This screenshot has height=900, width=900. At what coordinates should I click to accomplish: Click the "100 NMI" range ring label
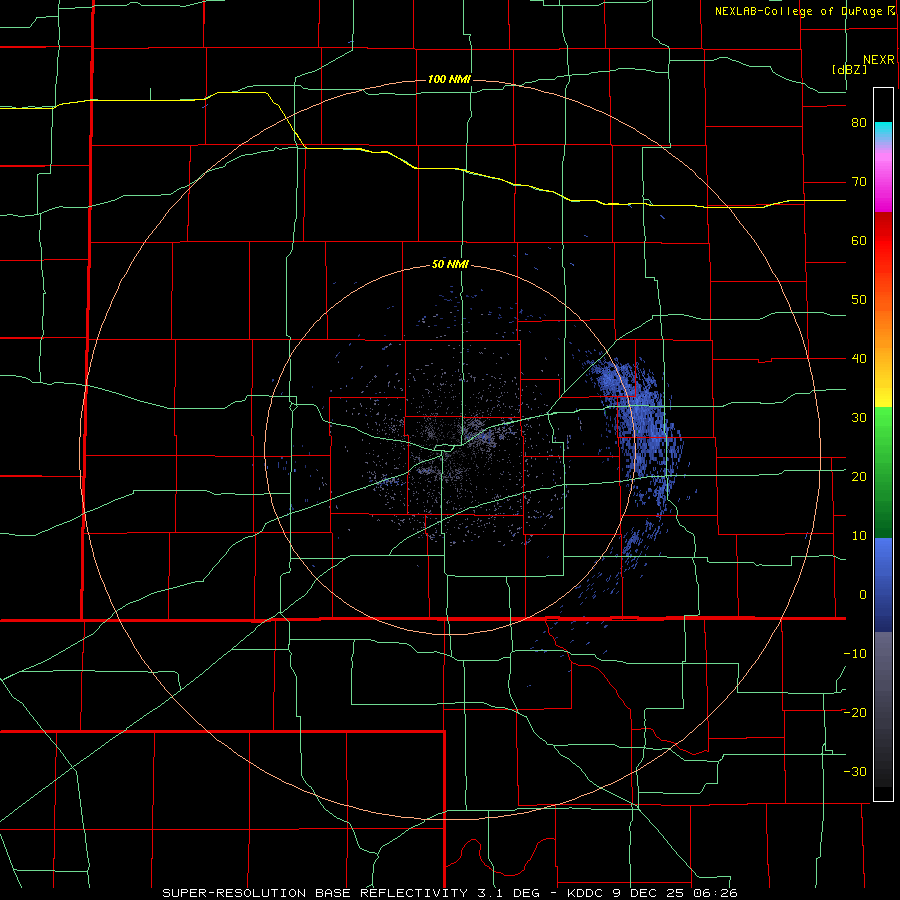tap(449, 79)
